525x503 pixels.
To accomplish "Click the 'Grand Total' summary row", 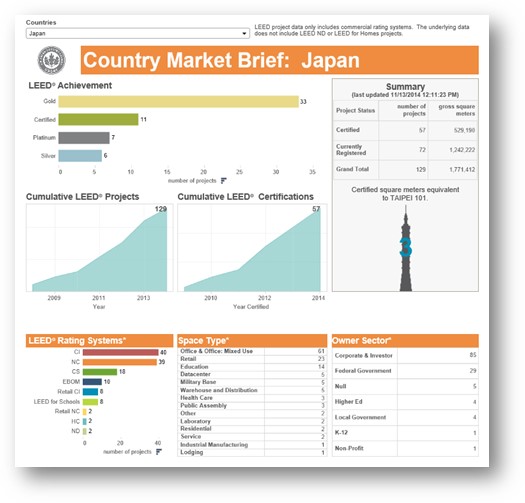I will 405,169.
